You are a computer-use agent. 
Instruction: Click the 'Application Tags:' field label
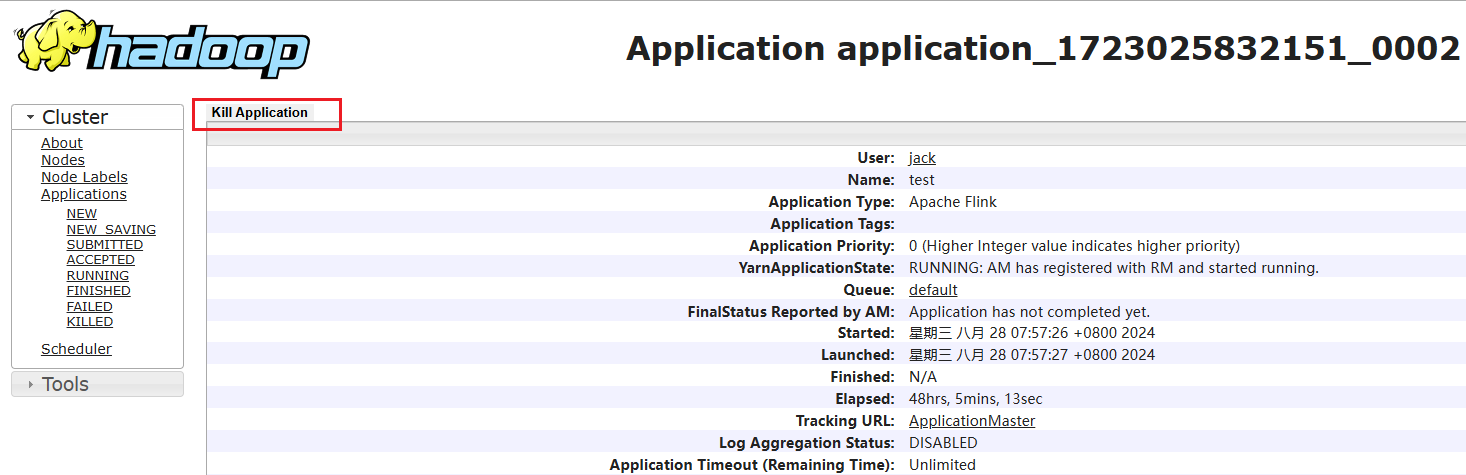click(x=833, y=224)
